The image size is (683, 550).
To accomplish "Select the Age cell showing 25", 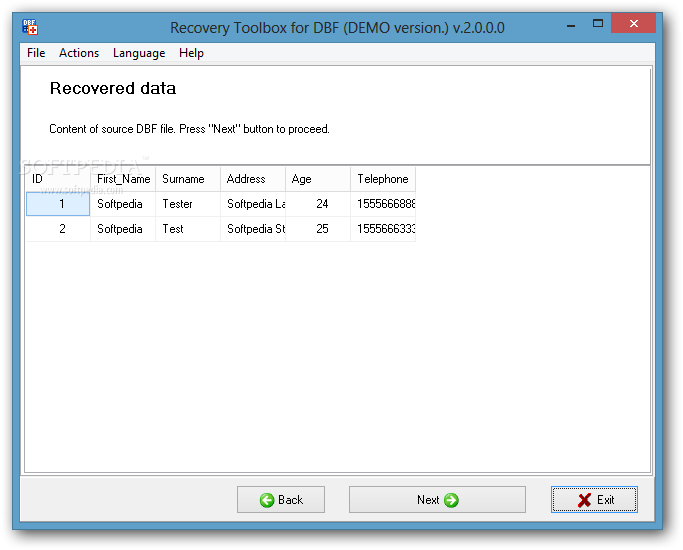I will click(318, 229).
